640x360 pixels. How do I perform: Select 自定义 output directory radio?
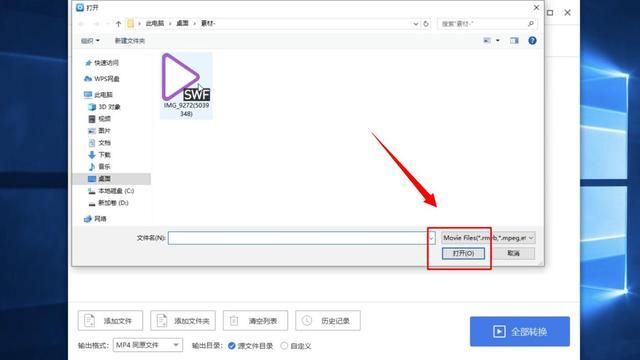pyautogui.click(x=284, y=346)
